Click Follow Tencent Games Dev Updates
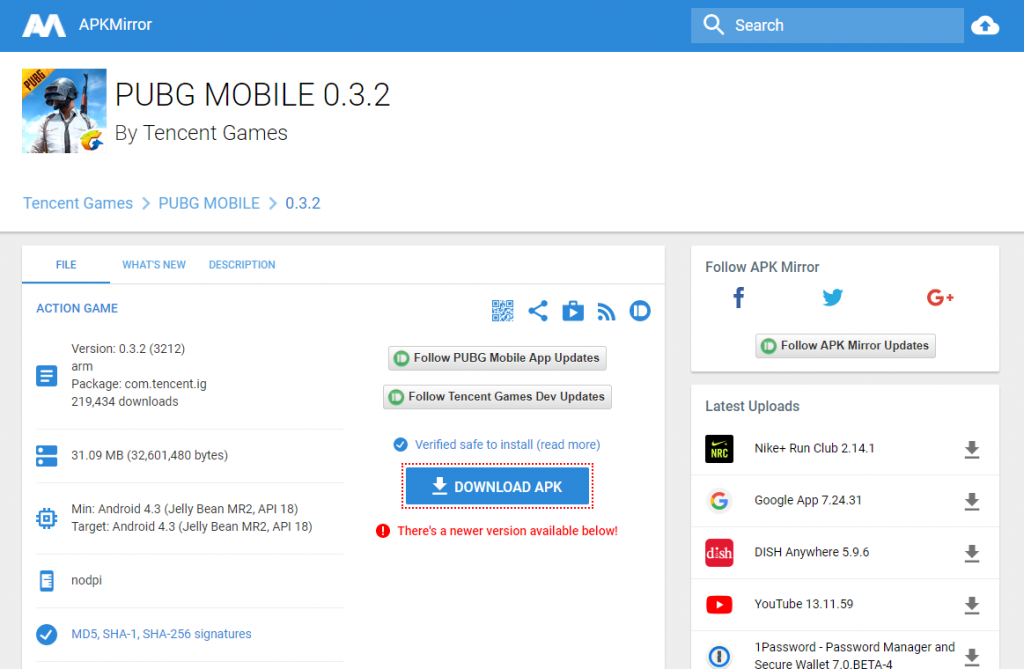Image resolution: width=1024 pixels, height=669 pixels. click(498, 397)
